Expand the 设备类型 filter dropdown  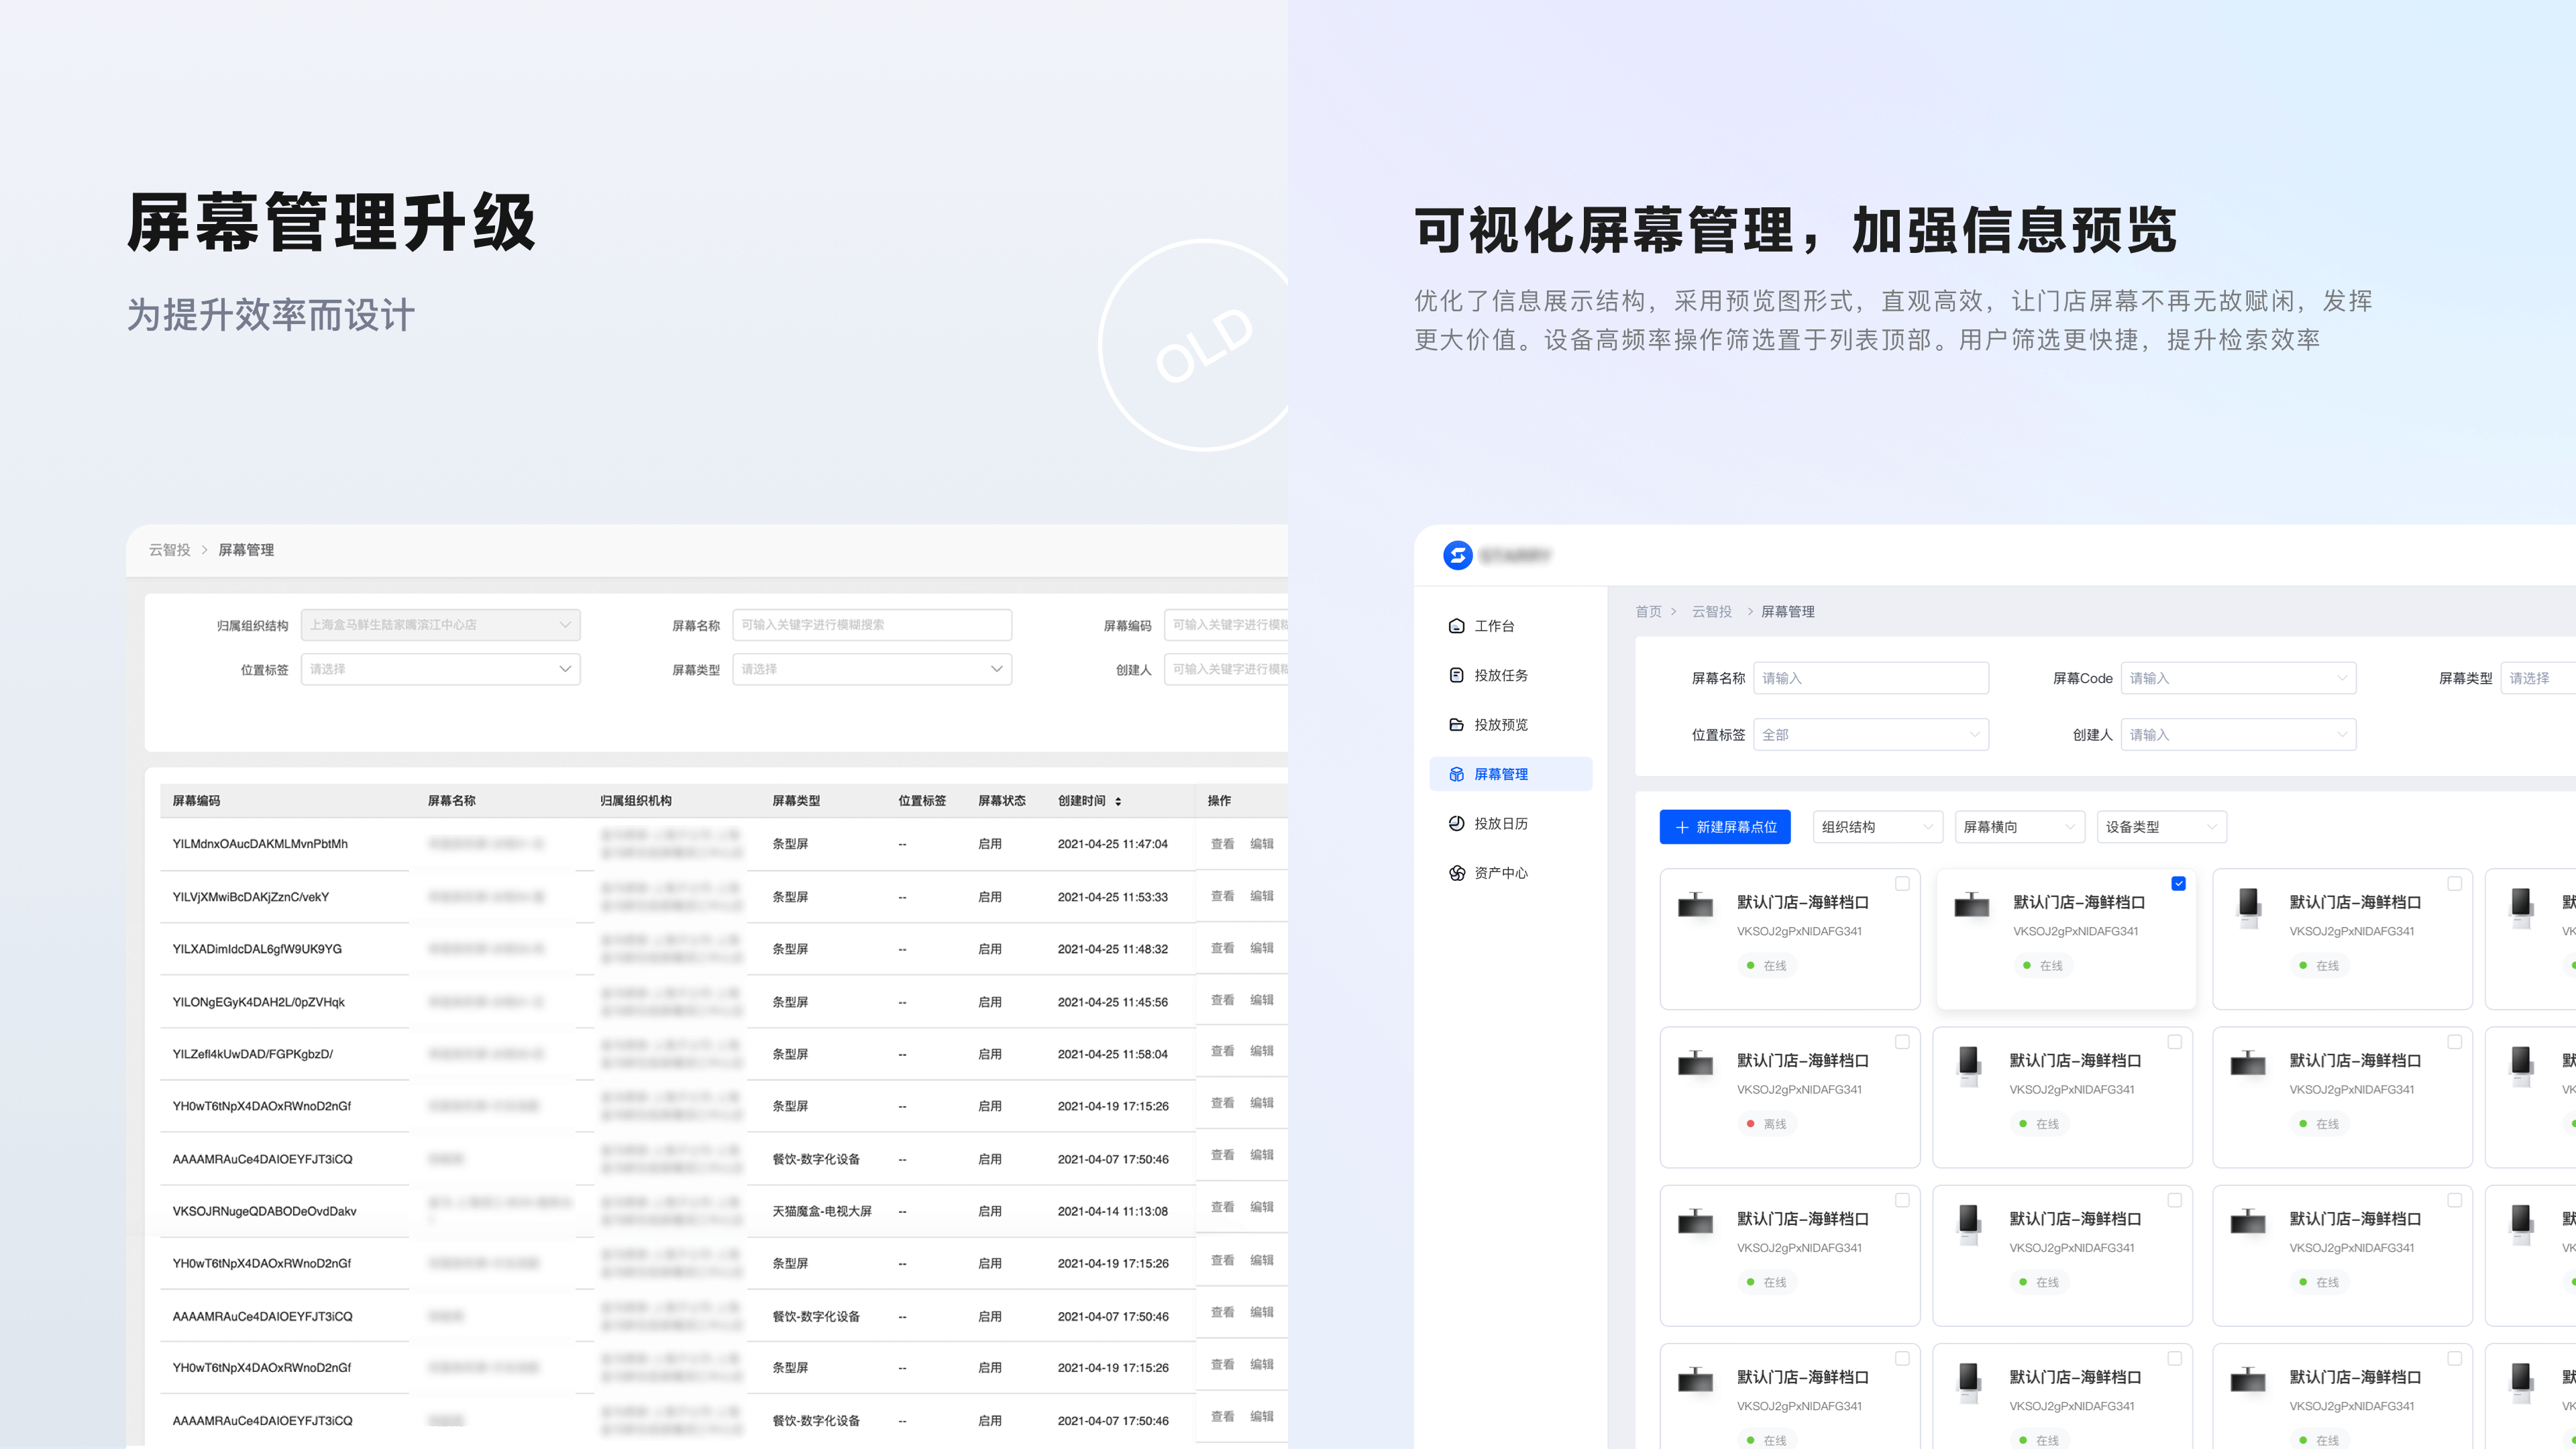(2161, 827)
